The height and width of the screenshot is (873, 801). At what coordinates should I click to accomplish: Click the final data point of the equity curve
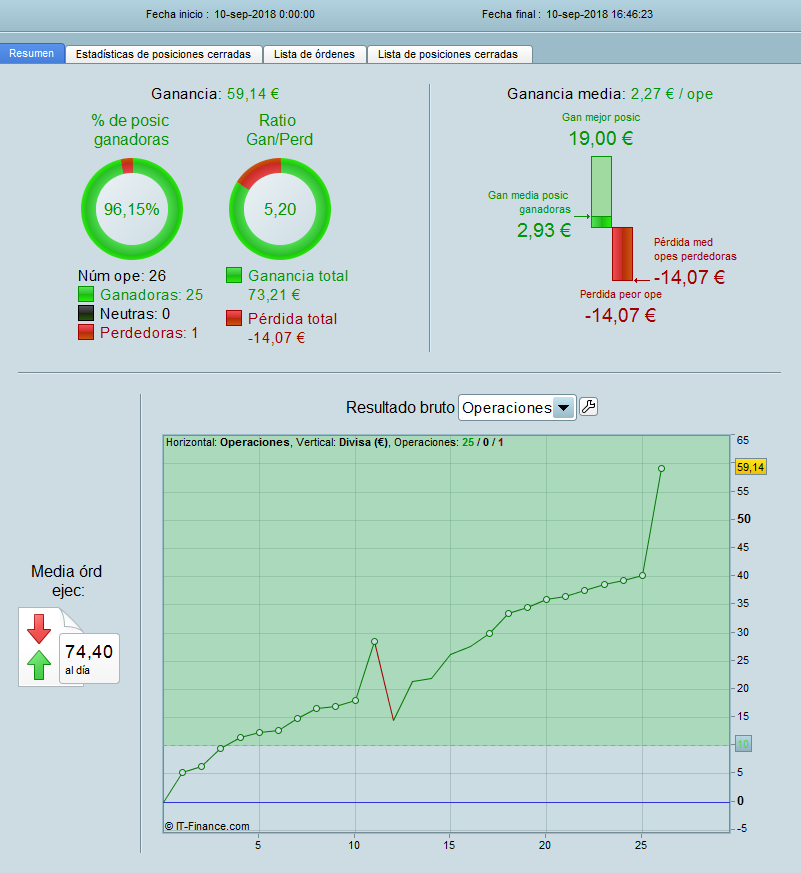click(x=661, y=469)
